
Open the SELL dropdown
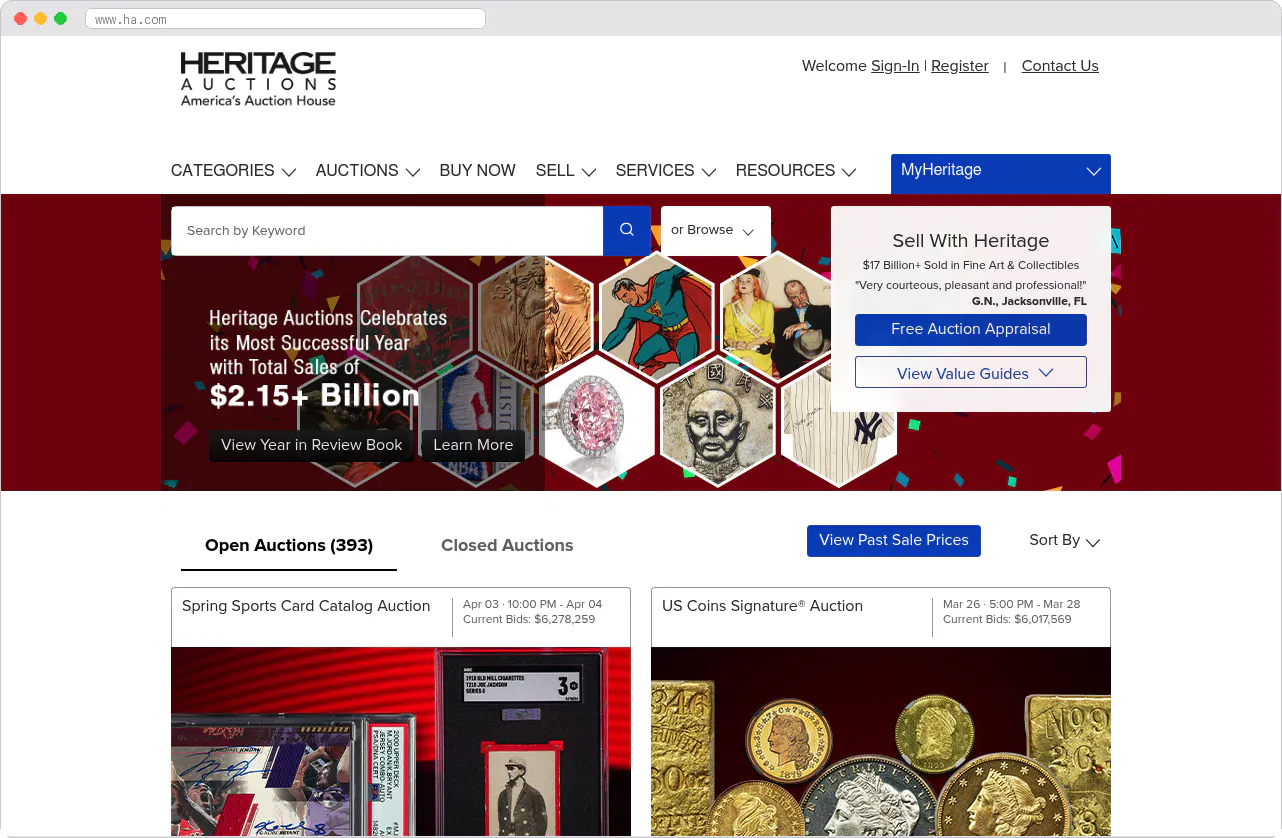coord(565,171)
